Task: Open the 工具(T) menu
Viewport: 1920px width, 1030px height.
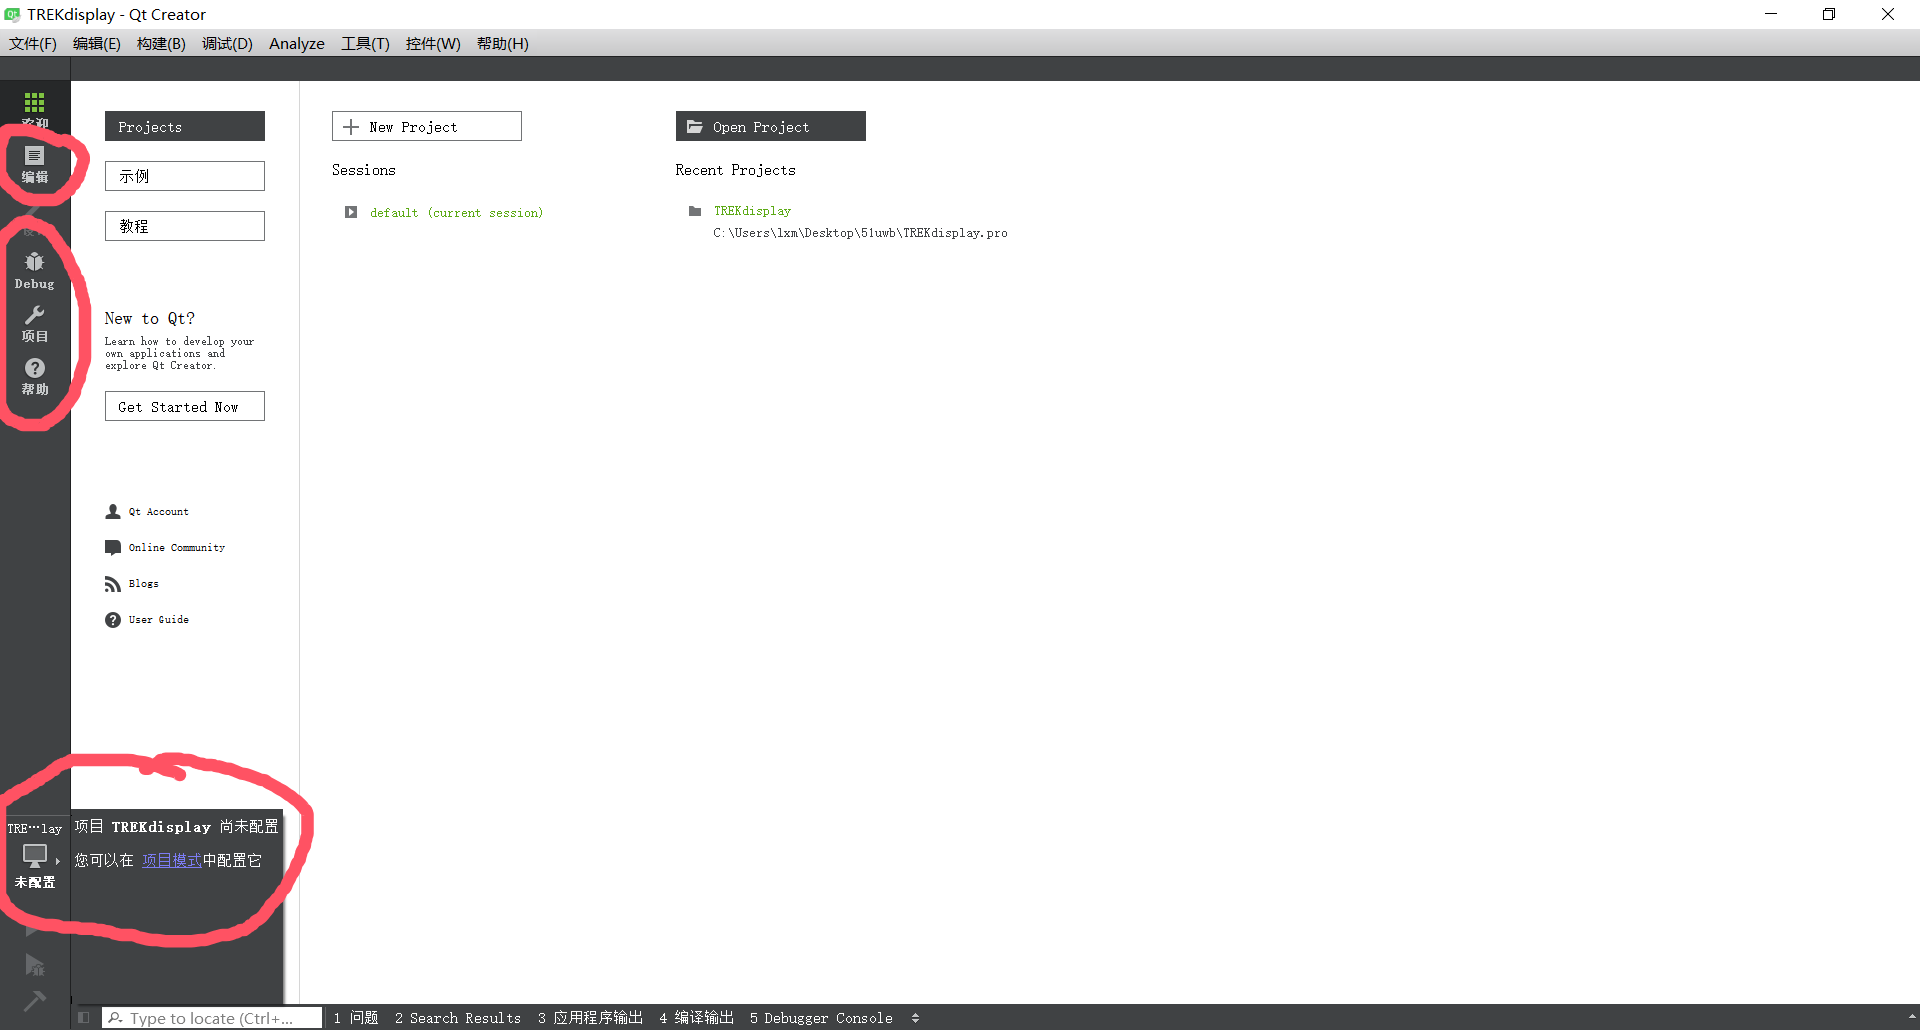Action: tap(365, 43)
